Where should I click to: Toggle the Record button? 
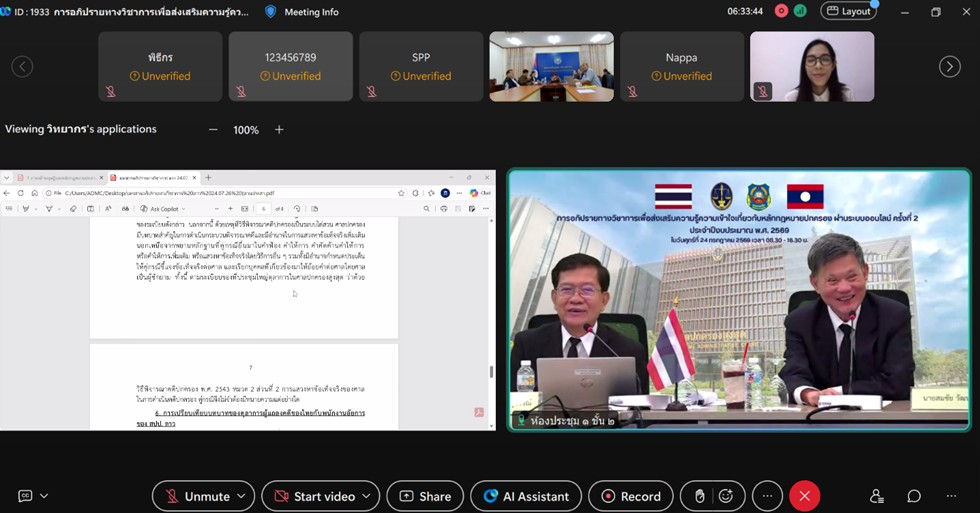click(x=631, y=496)
